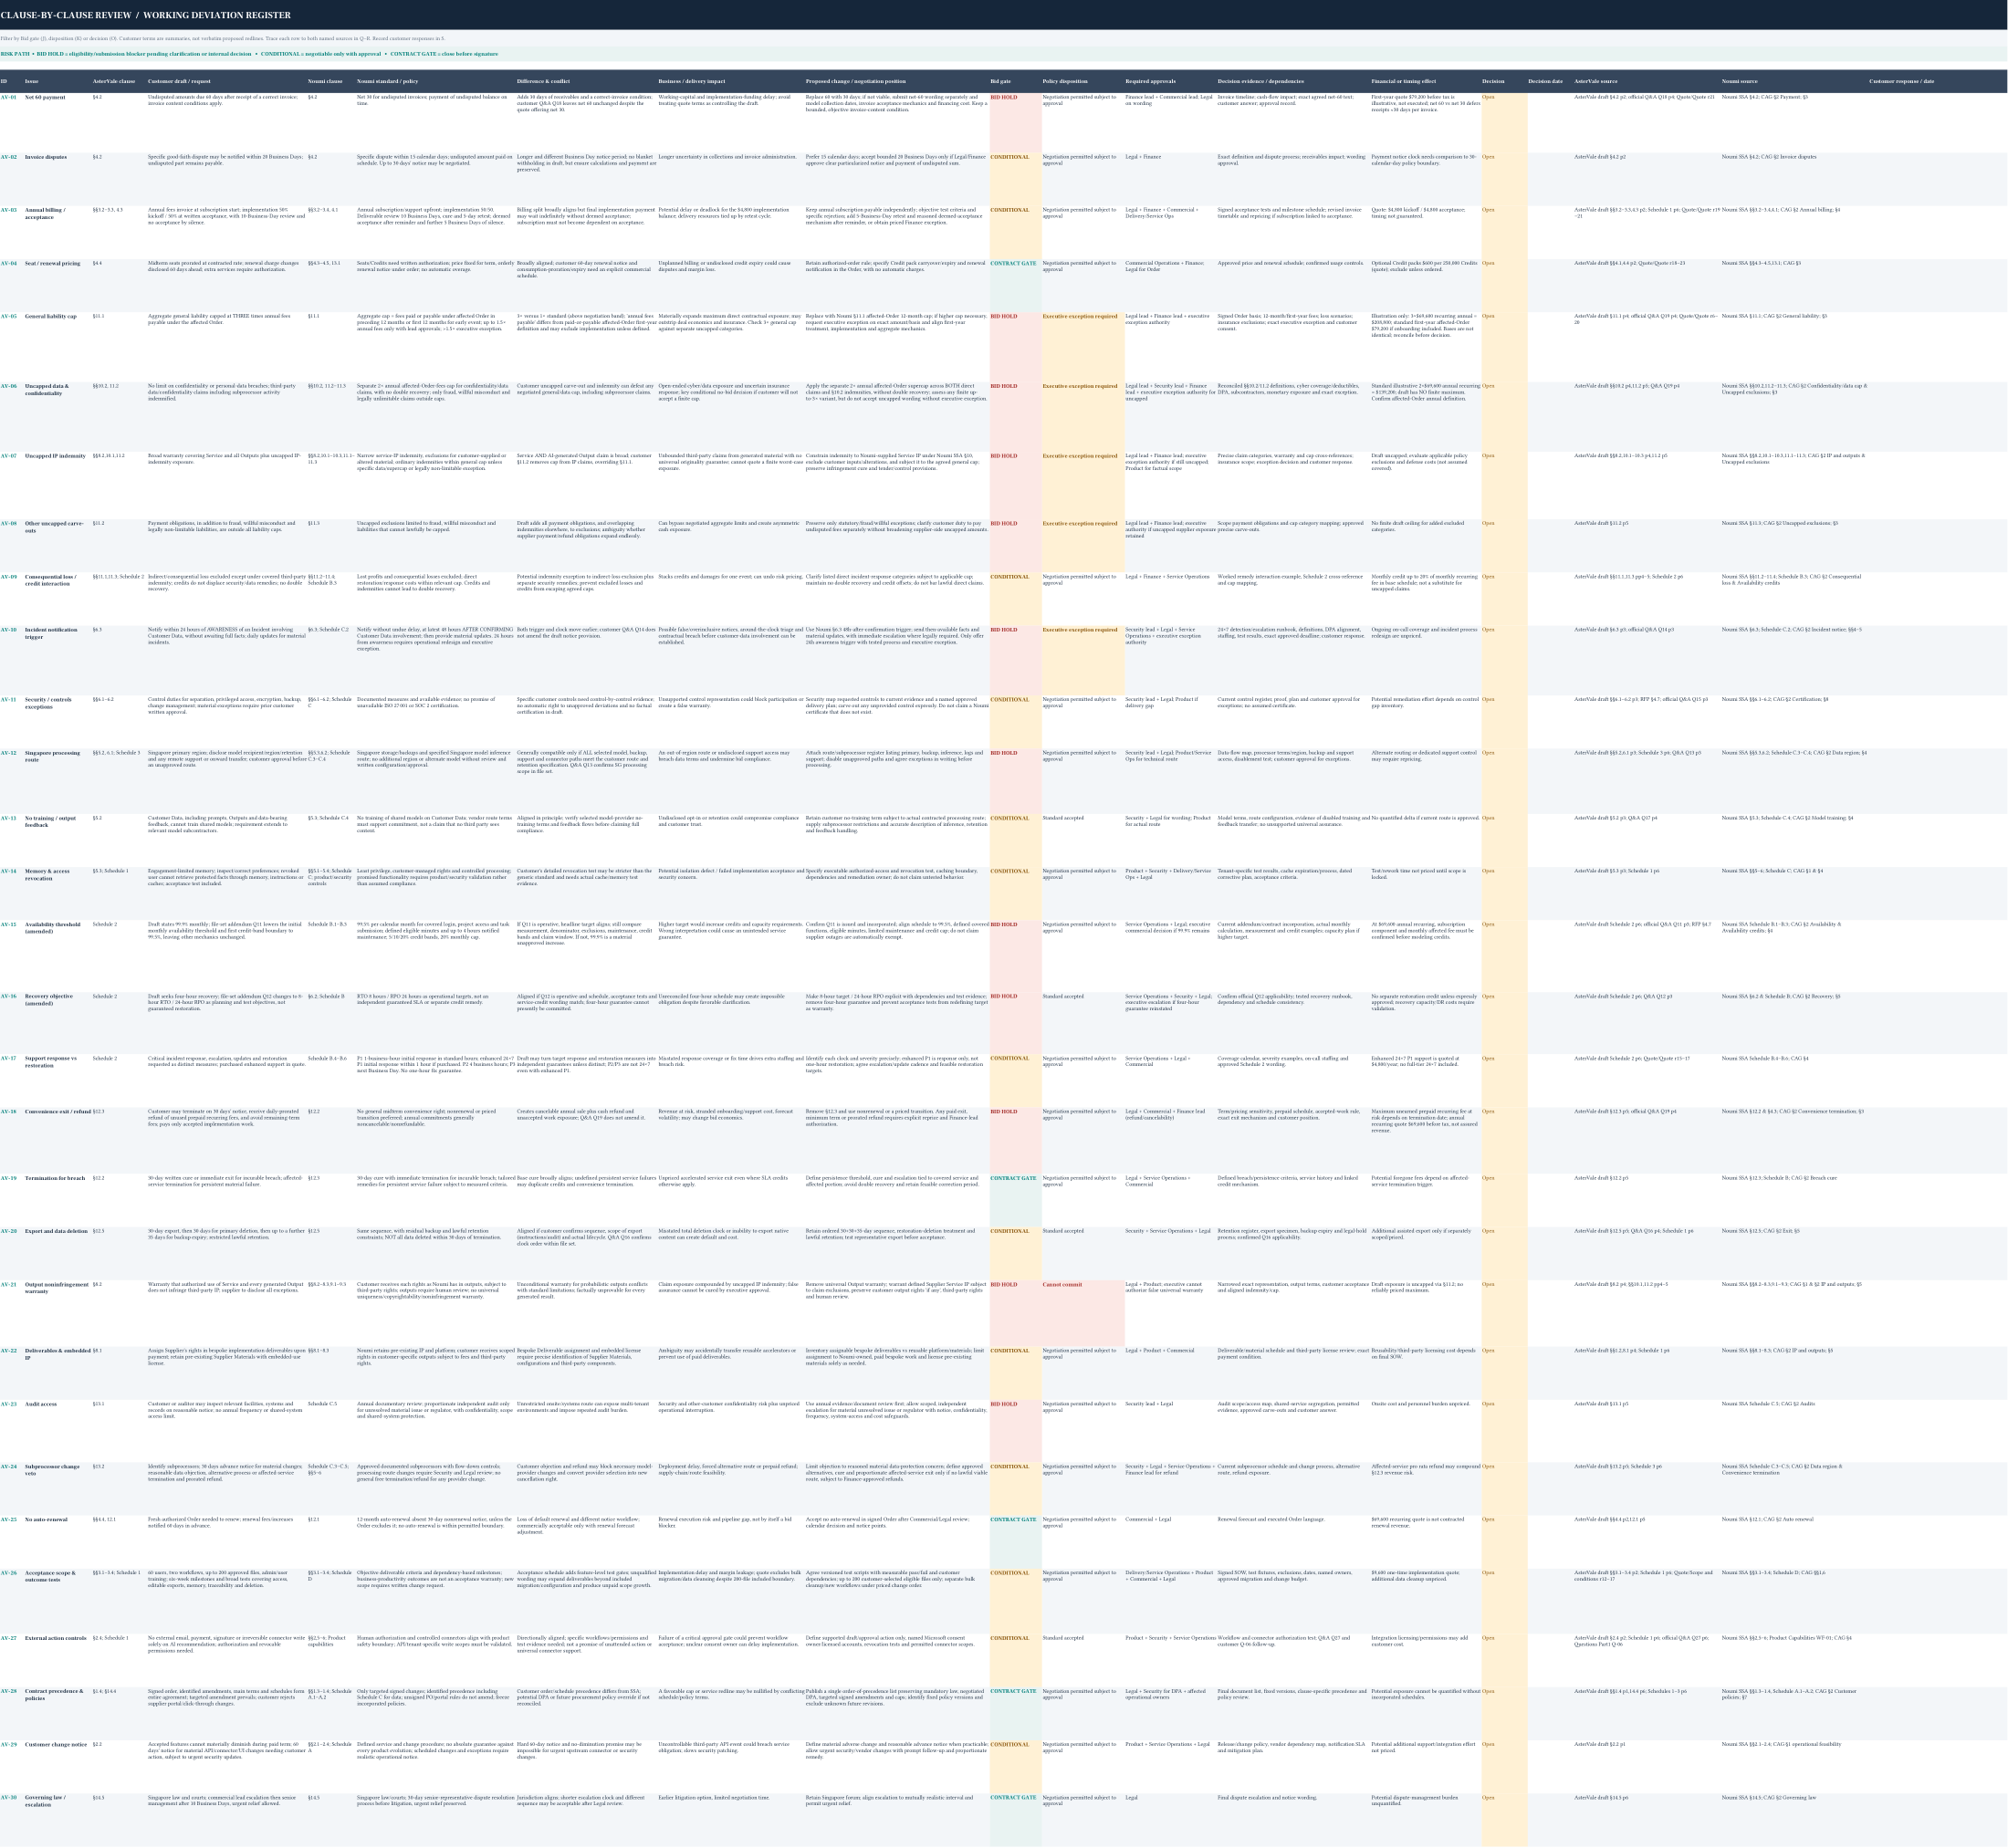
Task: Select the 'Export and data deletion' issue cell
Action: tap(57, 1253)
